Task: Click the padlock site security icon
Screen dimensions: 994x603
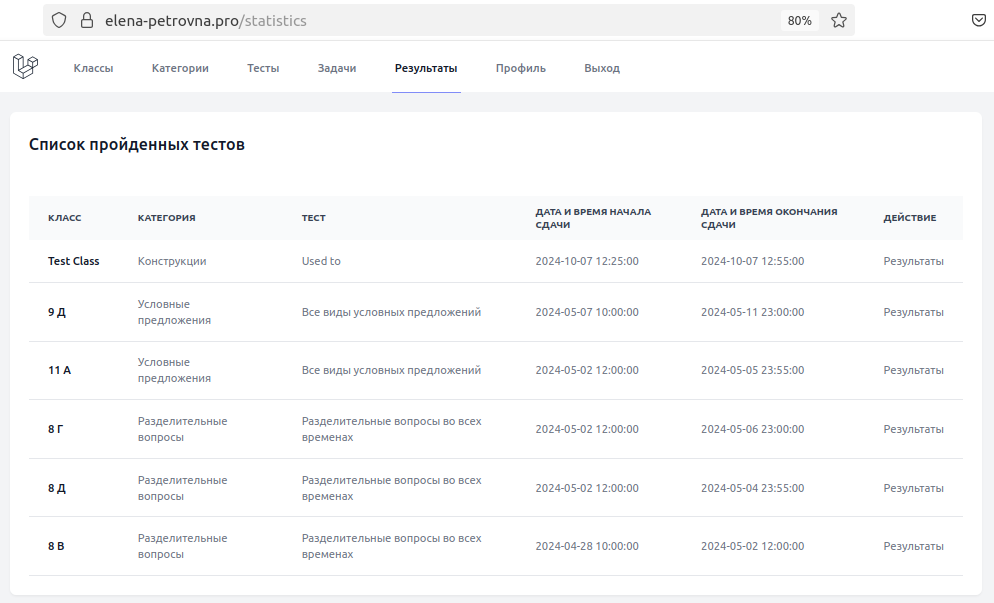Action: pos(87,20)
